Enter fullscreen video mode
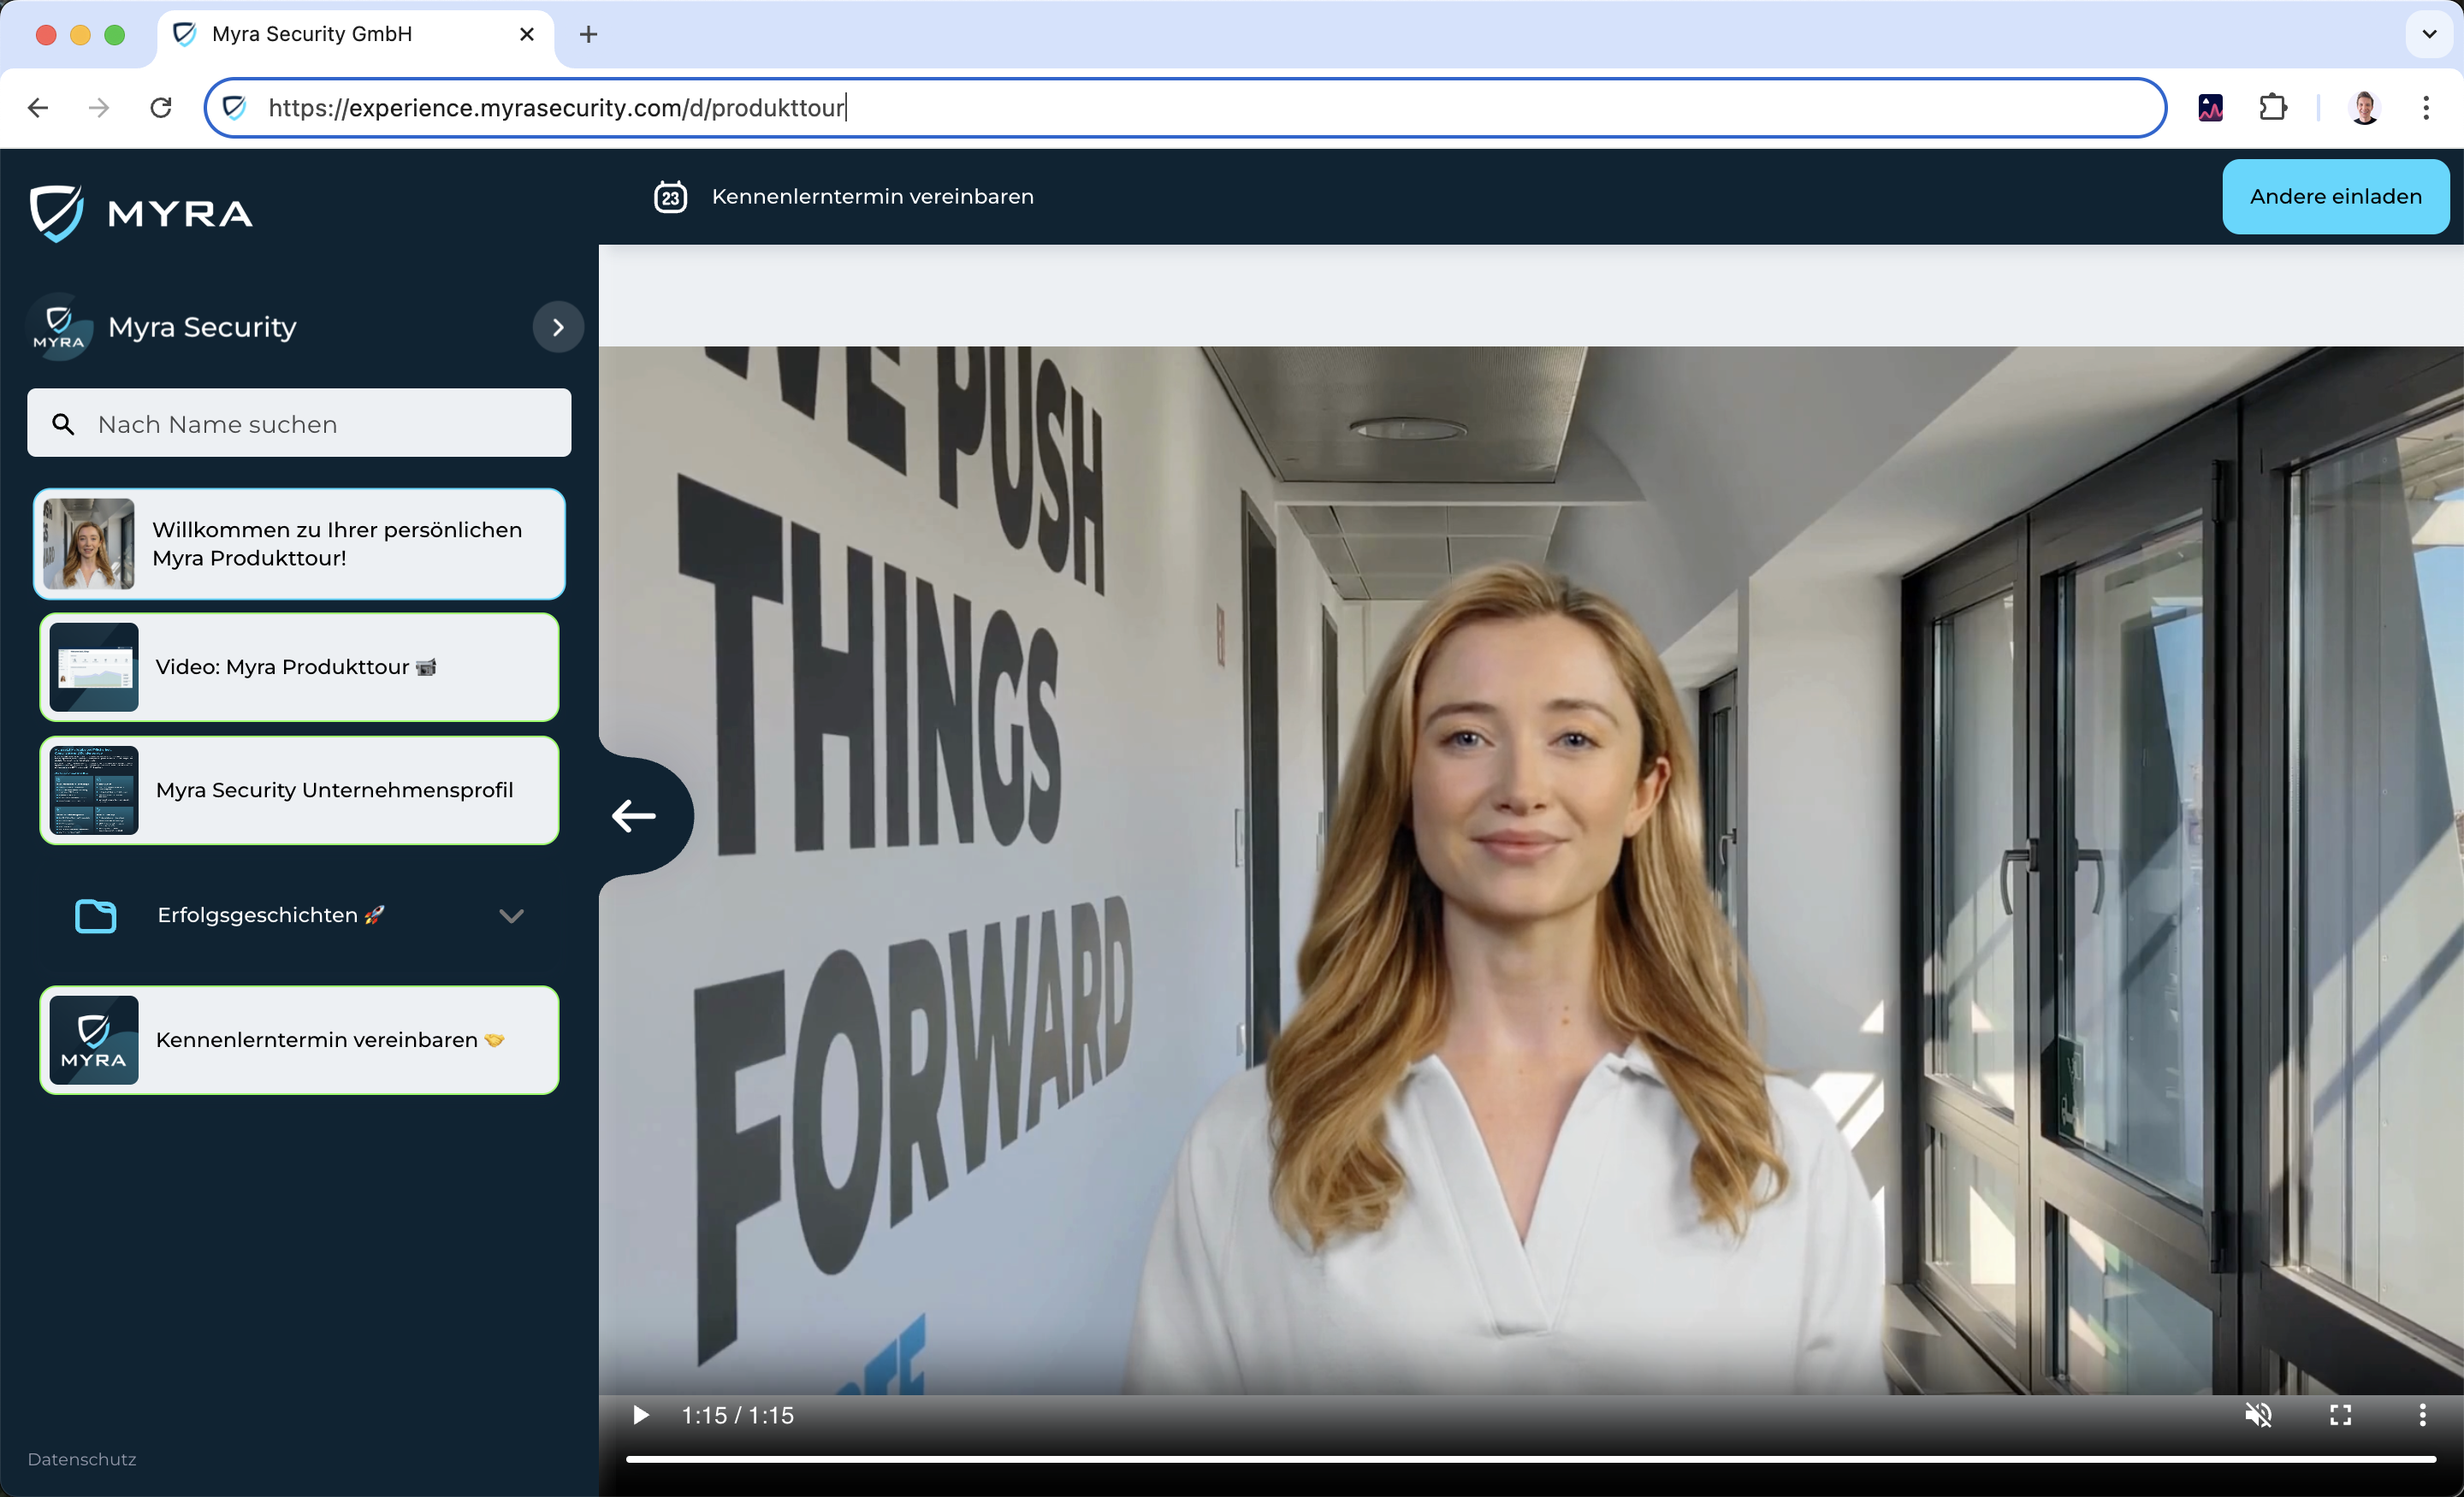Image resolution: width=2464 pixels, height=1497 pixels. (x=2340, y=1415)
